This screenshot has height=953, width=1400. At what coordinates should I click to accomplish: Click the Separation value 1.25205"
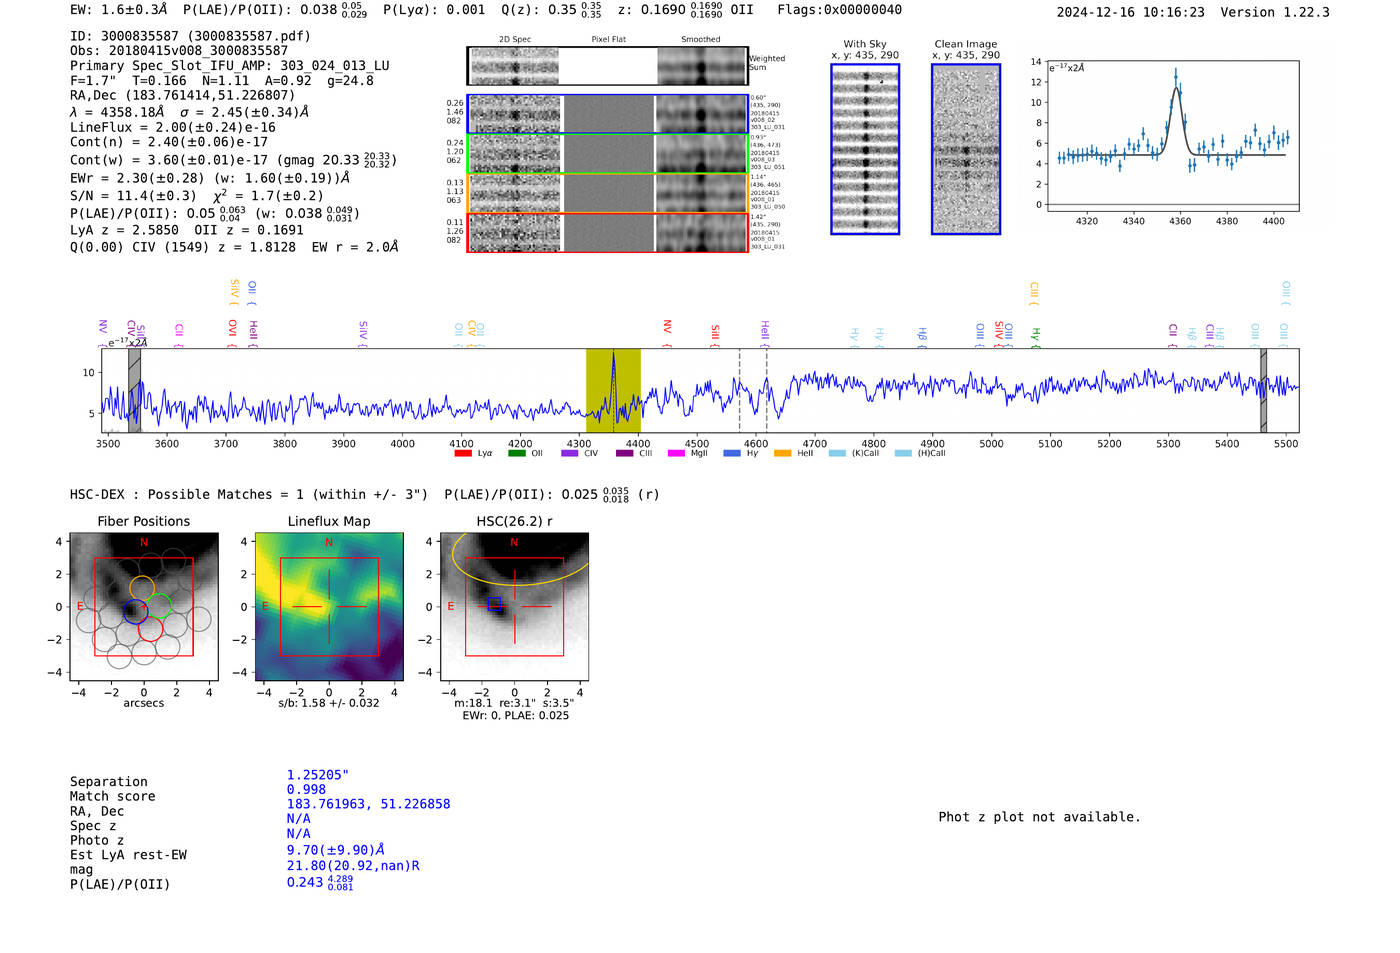(318, 775)
